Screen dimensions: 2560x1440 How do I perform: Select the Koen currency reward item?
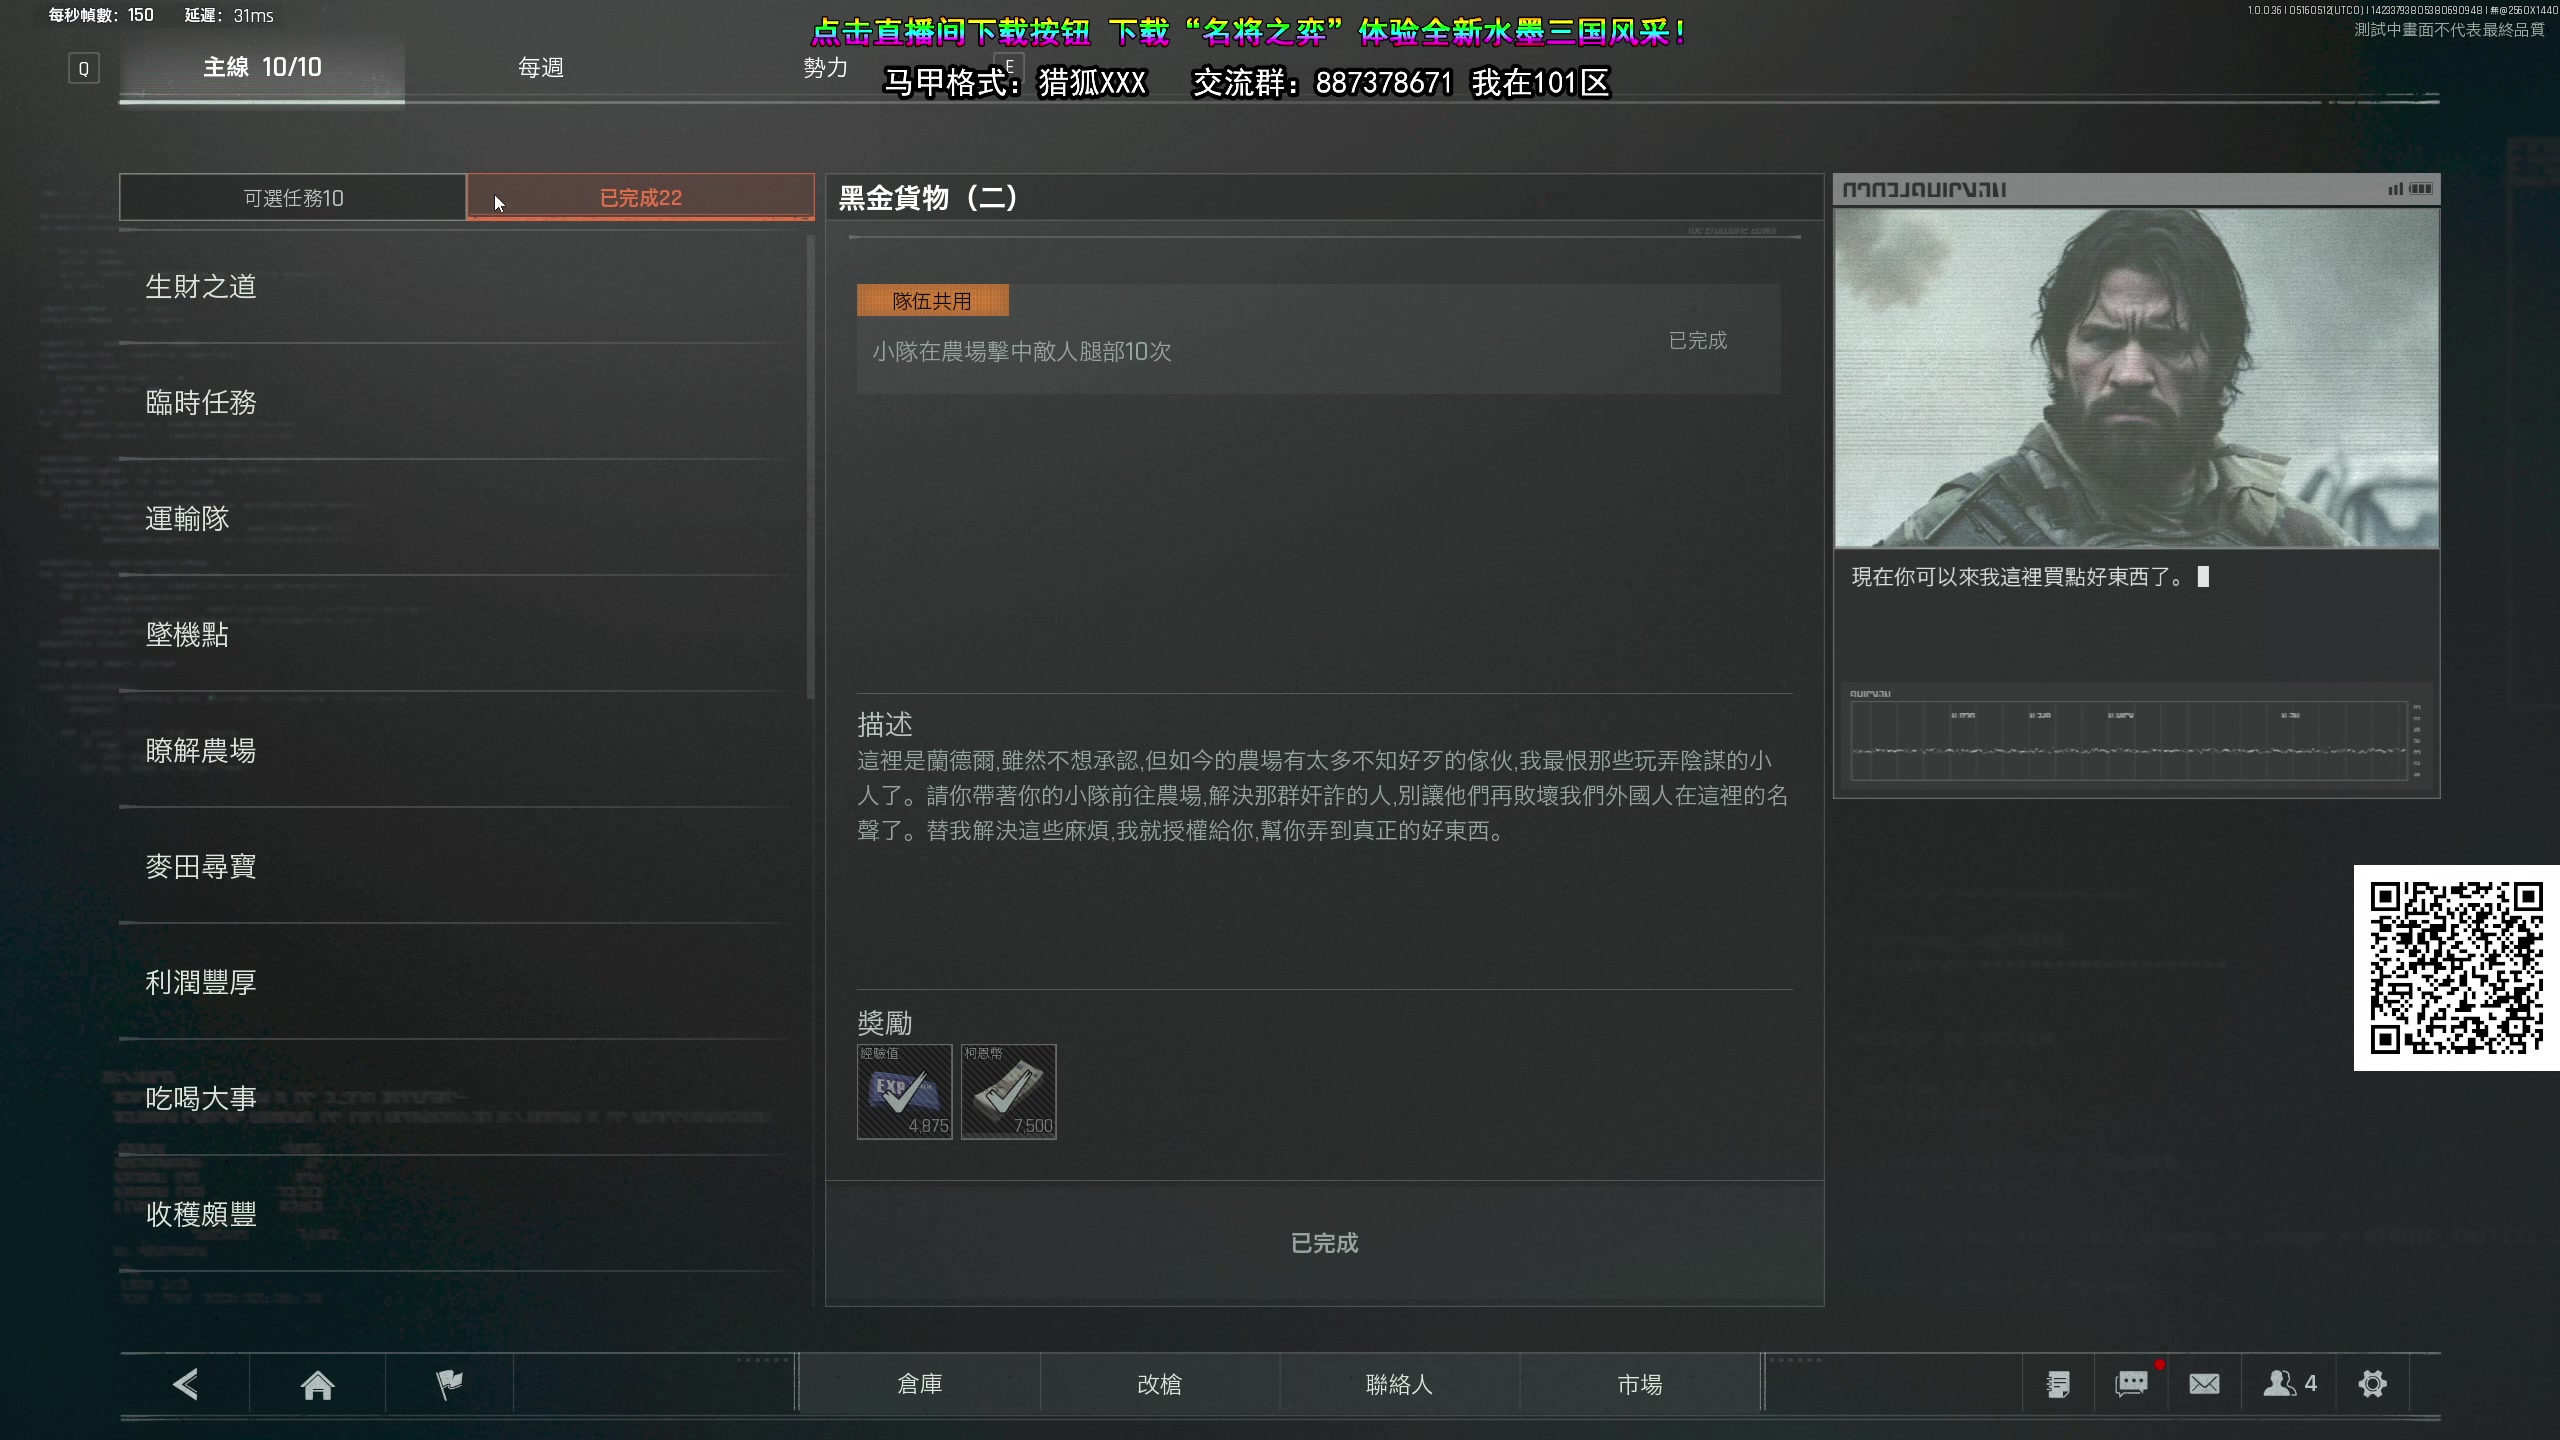(x=1008, y=1092)
